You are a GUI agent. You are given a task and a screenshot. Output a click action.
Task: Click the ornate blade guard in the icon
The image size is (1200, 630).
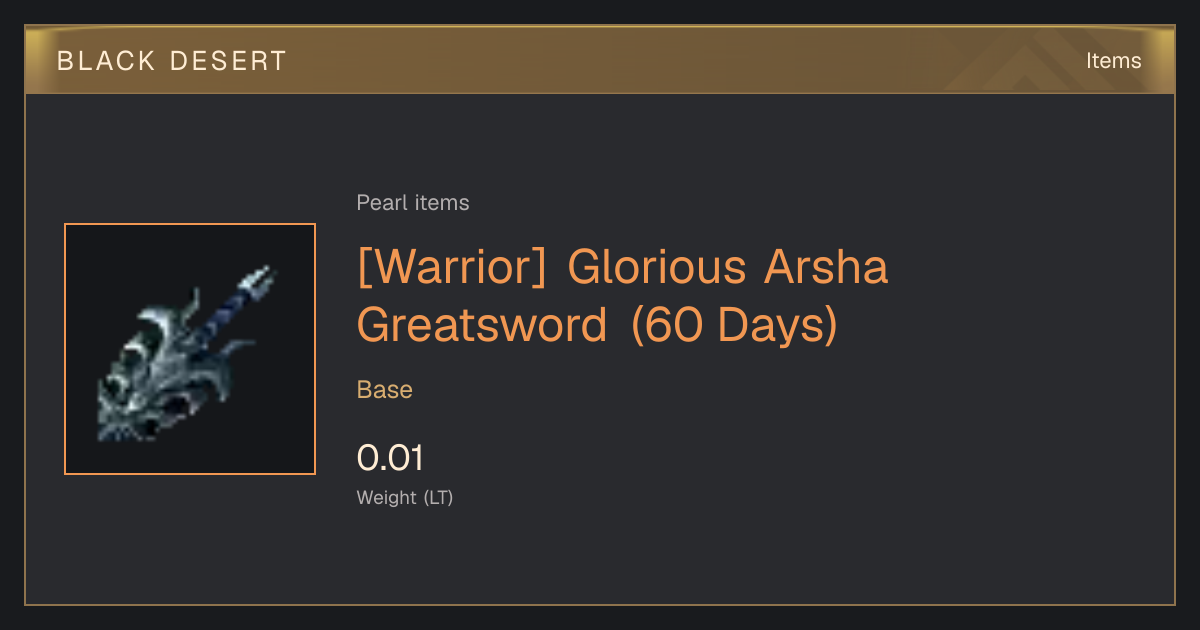(x=170, y=375)
